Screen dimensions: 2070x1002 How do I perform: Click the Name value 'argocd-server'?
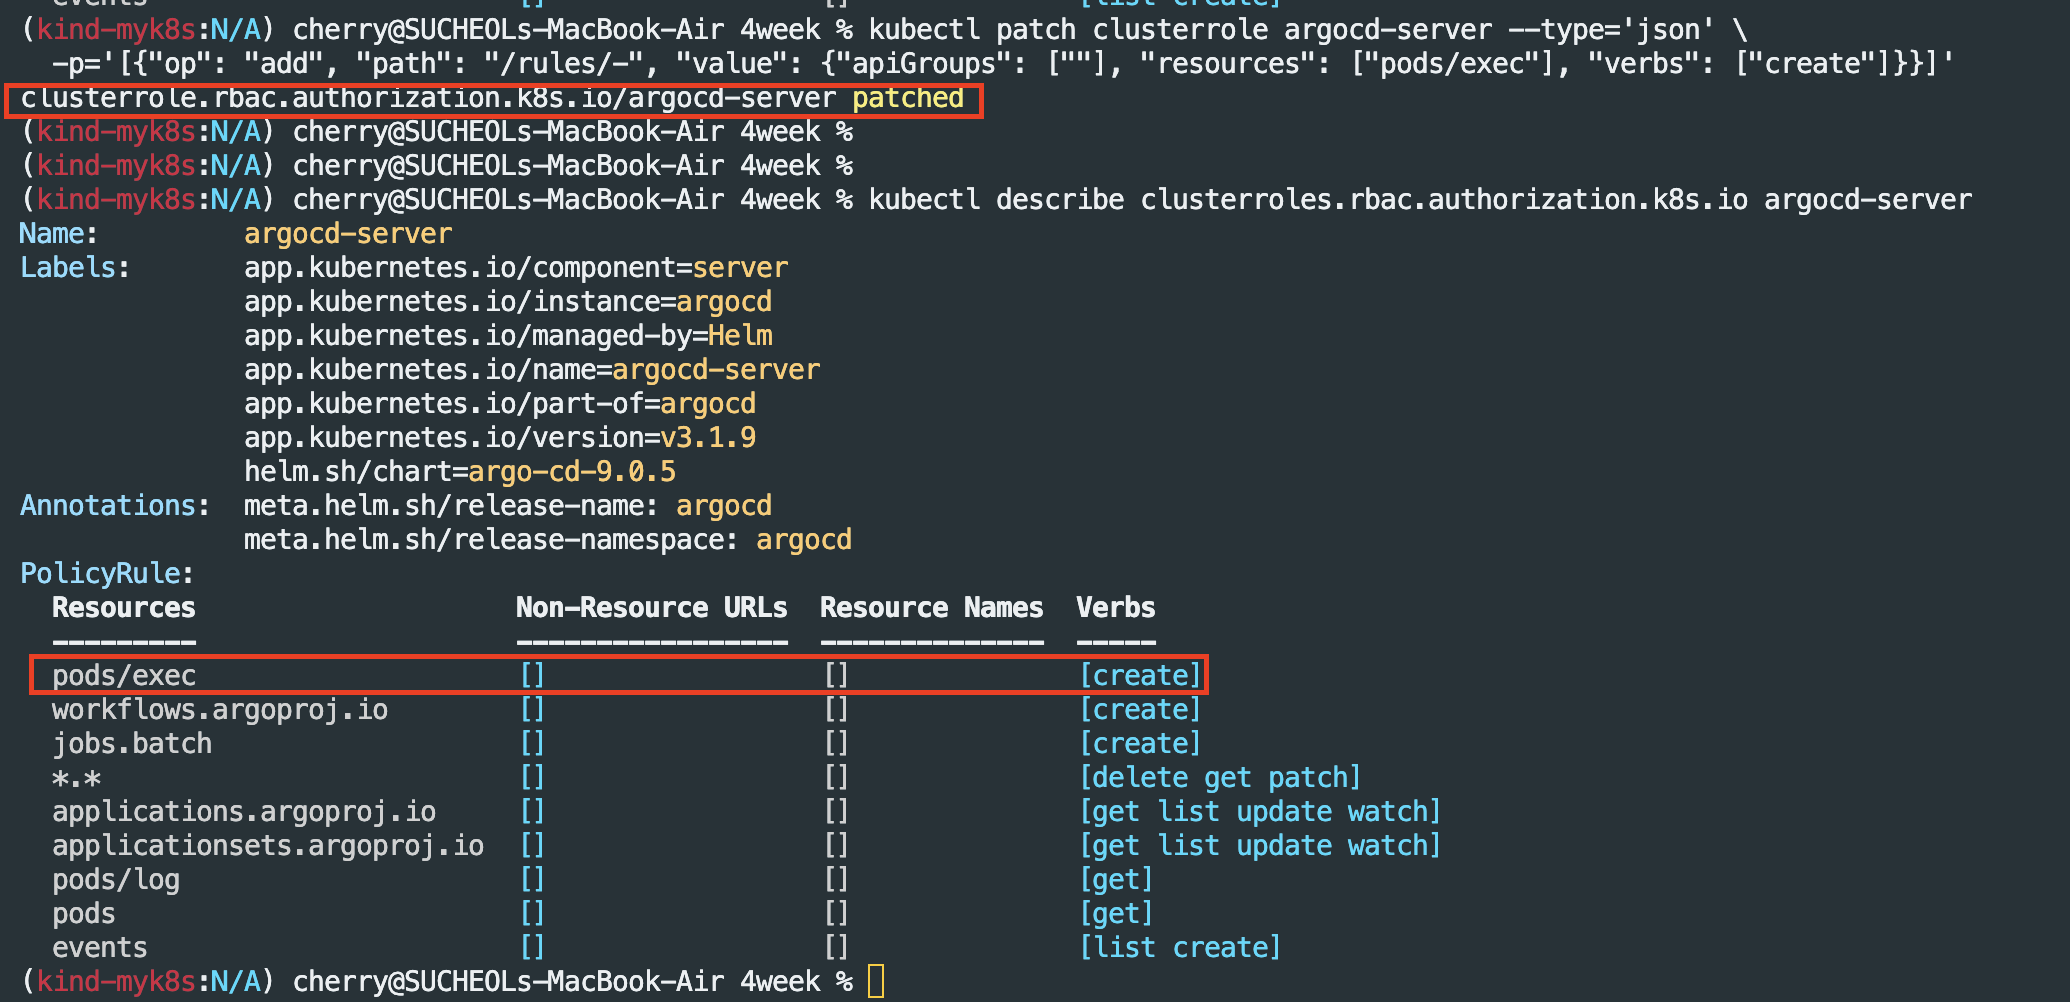coord(348,234)
